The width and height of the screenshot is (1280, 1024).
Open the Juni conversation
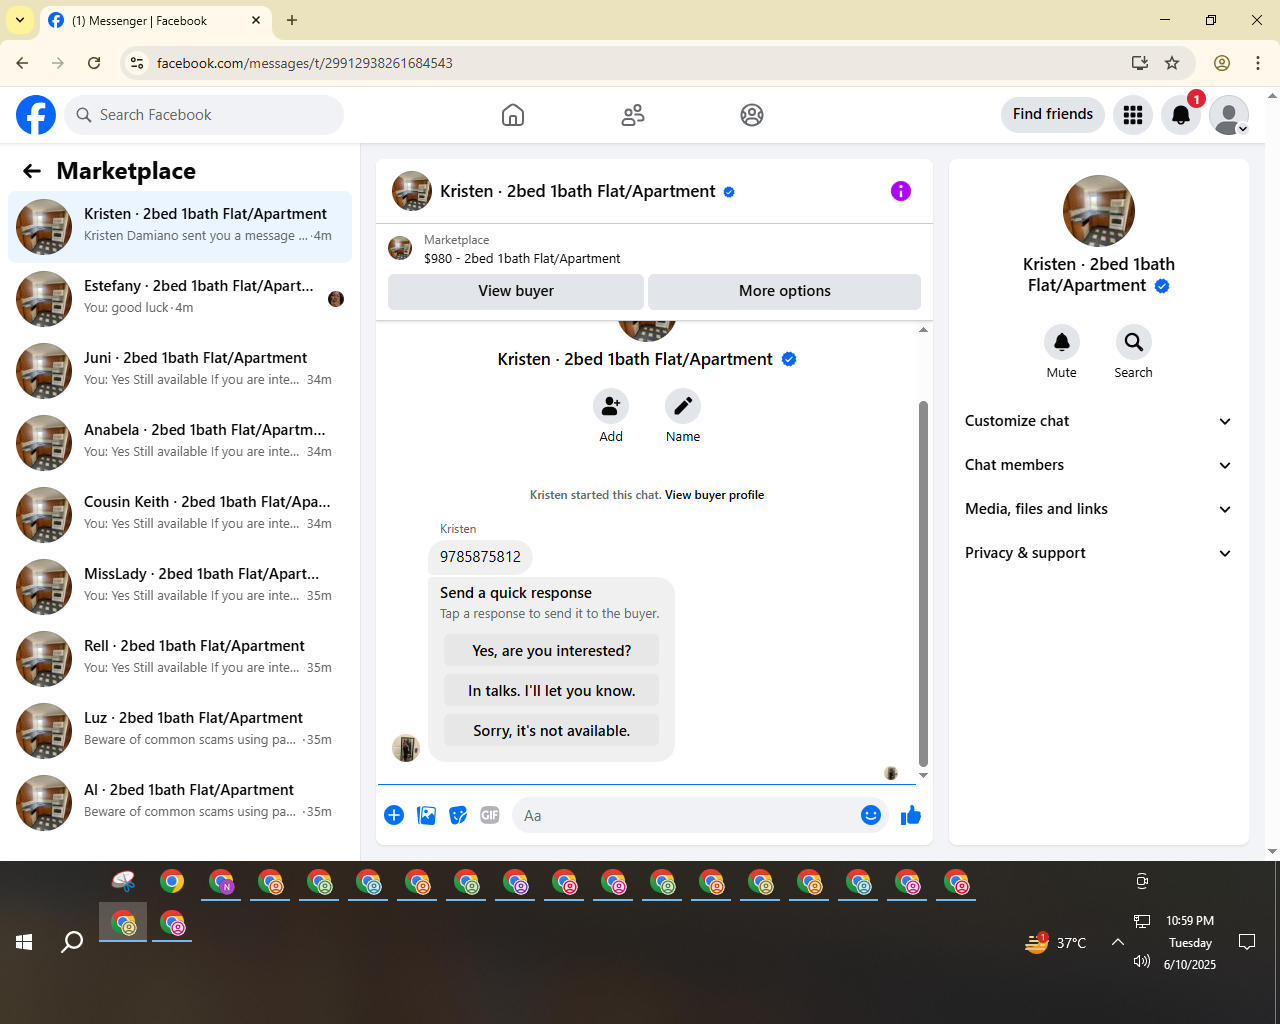tap(180, 371)
